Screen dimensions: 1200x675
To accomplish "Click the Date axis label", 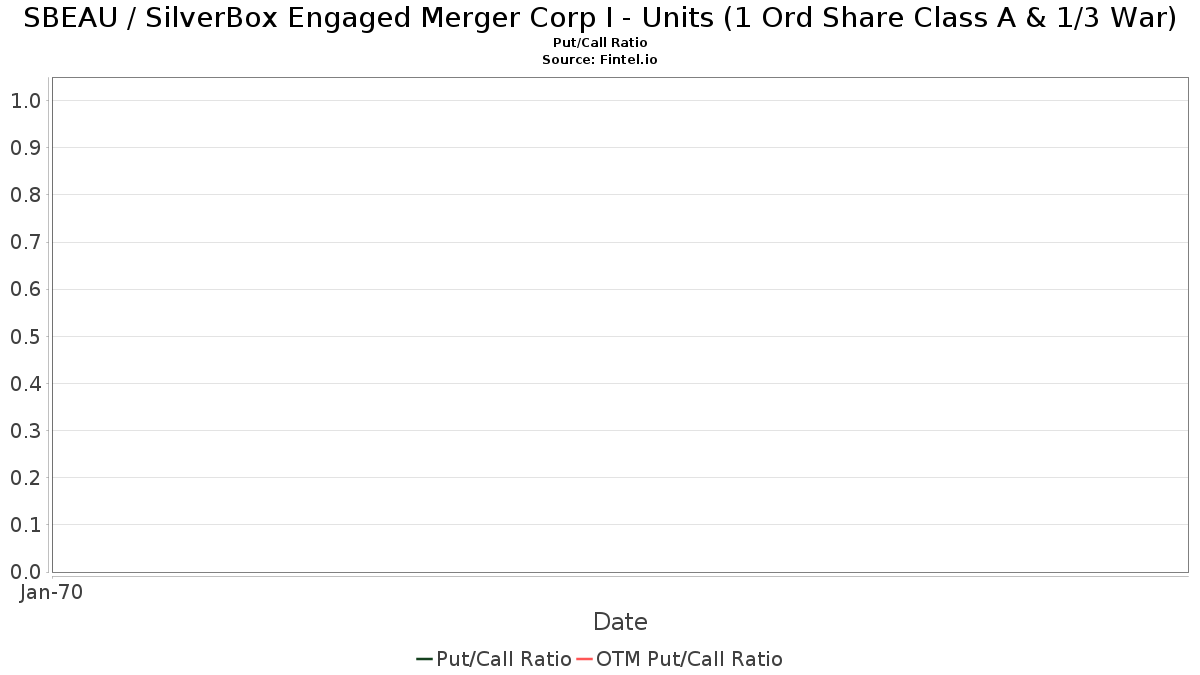I will [620, 622].
